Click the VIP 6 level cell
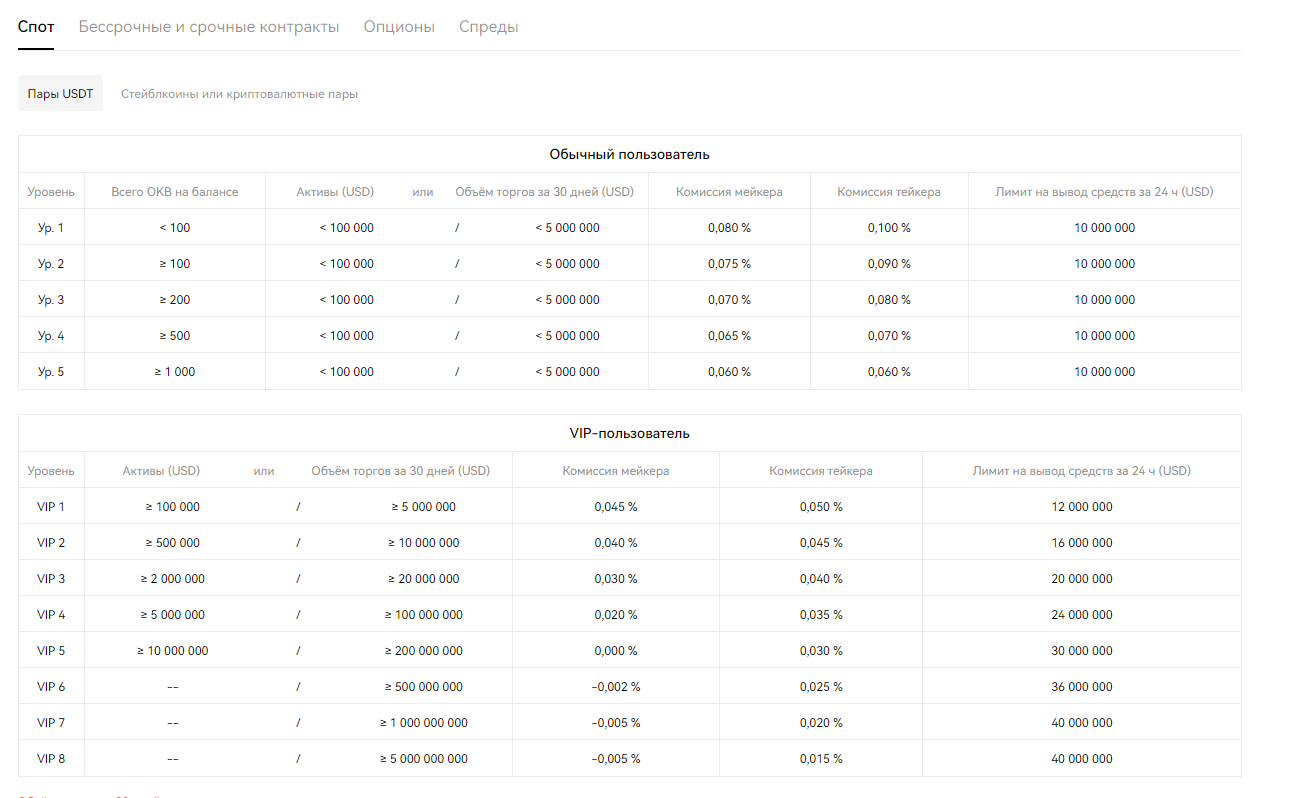Screen dimensions: 1292x798 click(51, 687)
